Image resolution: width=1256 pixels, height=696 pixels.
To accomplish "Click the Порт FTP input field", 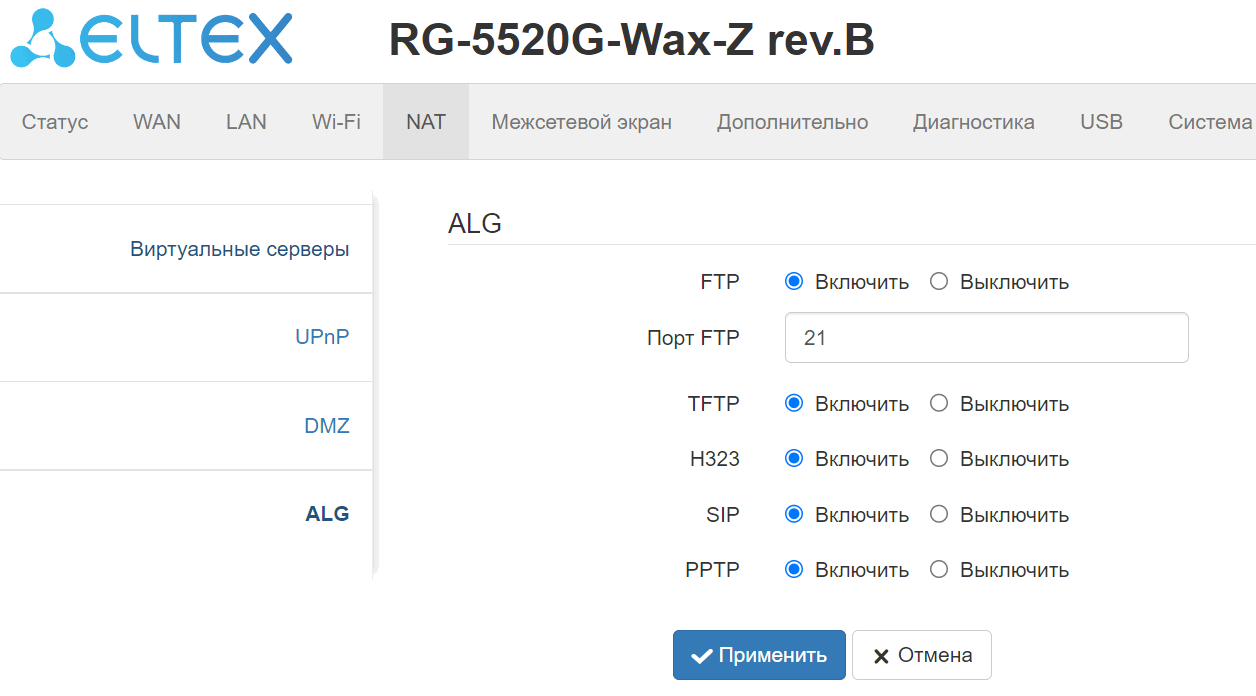I will tap(986, 338).
